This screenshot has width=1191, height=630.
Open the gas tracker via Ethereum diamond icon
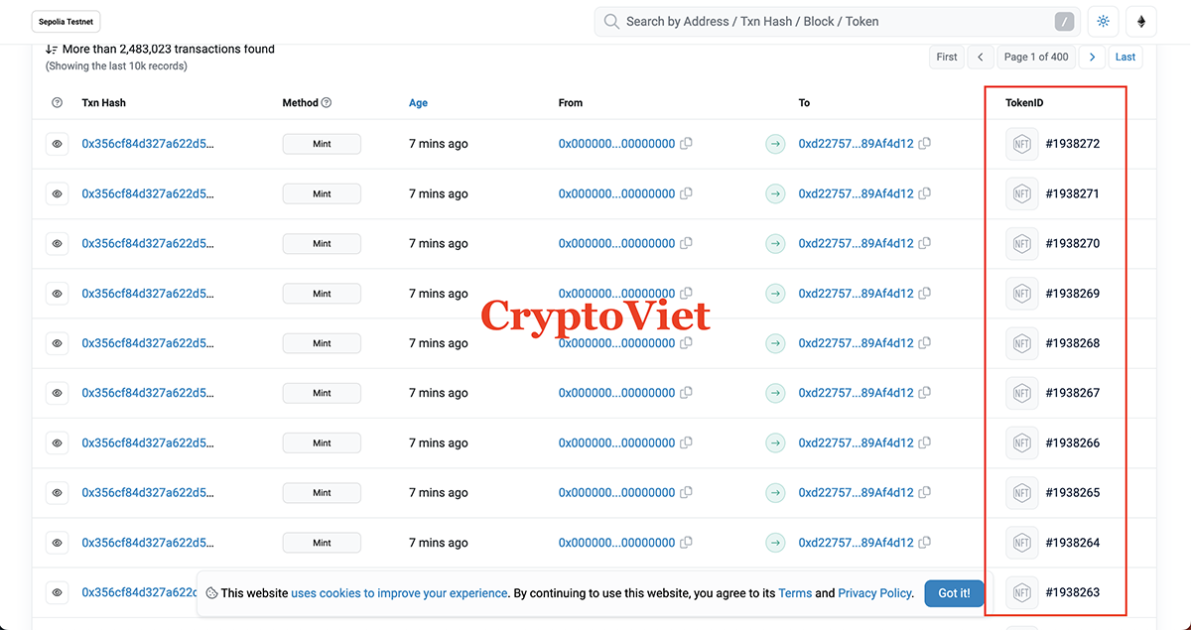pyautogui.click(x=1141, y=21)
